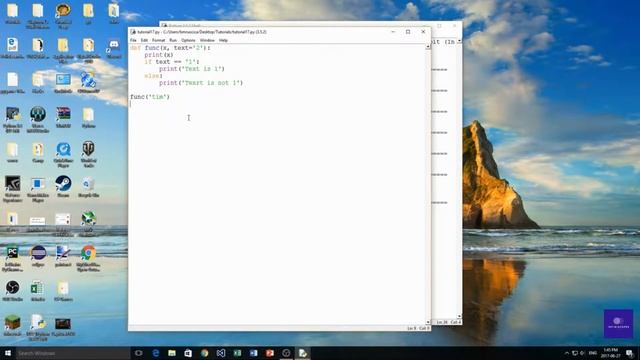
Task: Select the QuickTime Player desktop shortcut
Action: [63, 153]
